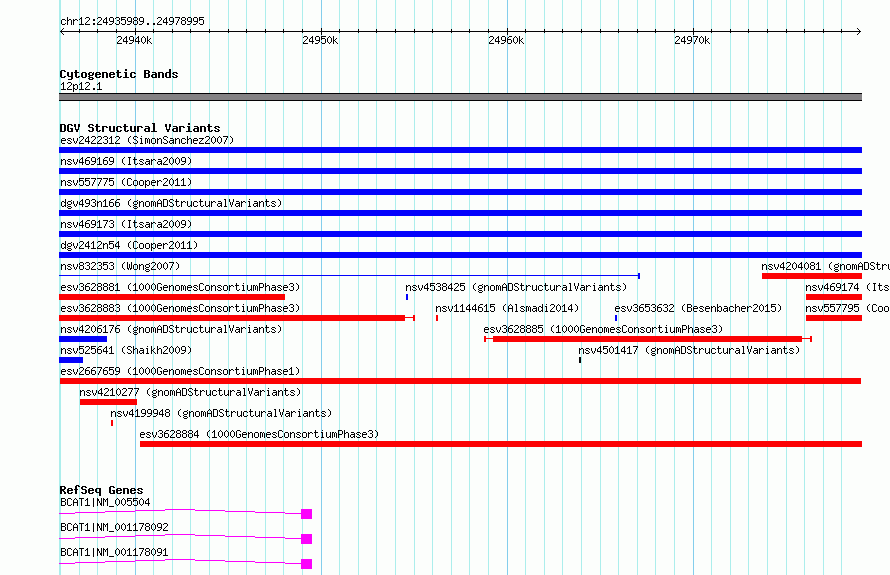Click the thin blue nsv832353 feature line
890x575 pixels.
tap(350, 276)
